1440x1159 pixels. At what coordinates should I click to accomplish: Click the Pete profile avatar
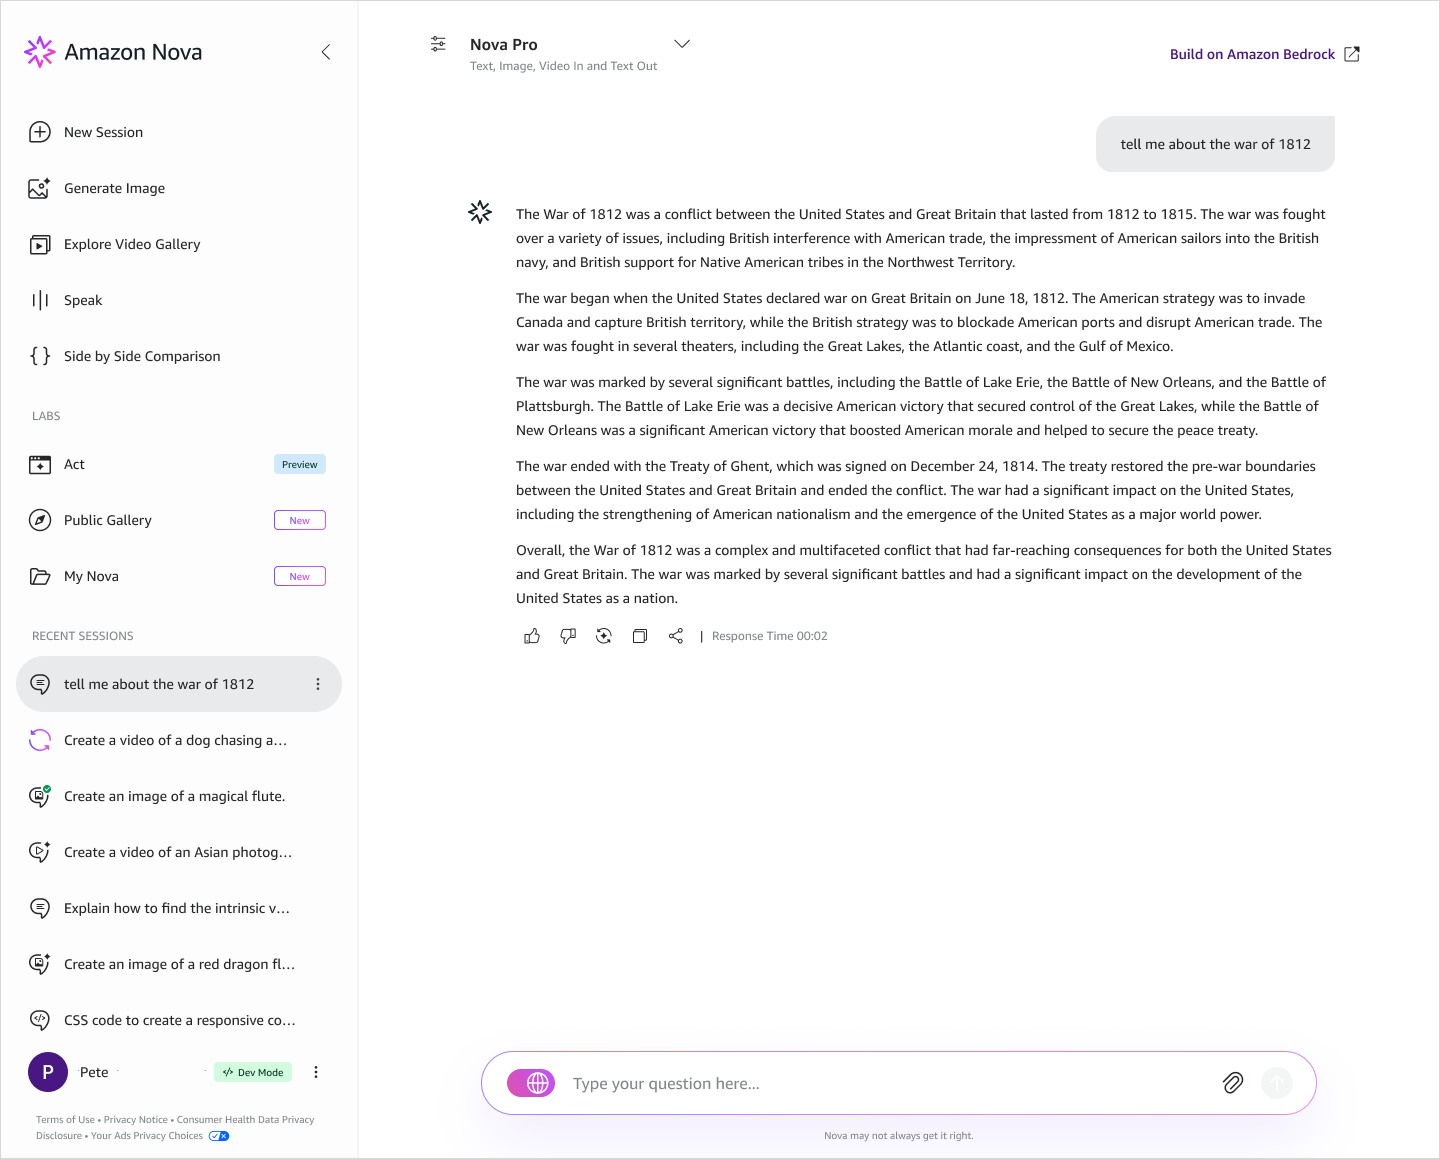48,1072
